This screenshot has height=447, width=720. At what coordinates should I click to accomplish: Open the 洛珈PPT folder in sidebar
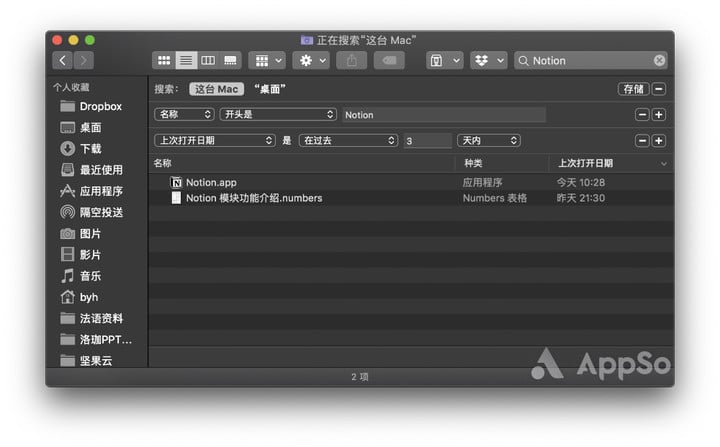(97, 339)
